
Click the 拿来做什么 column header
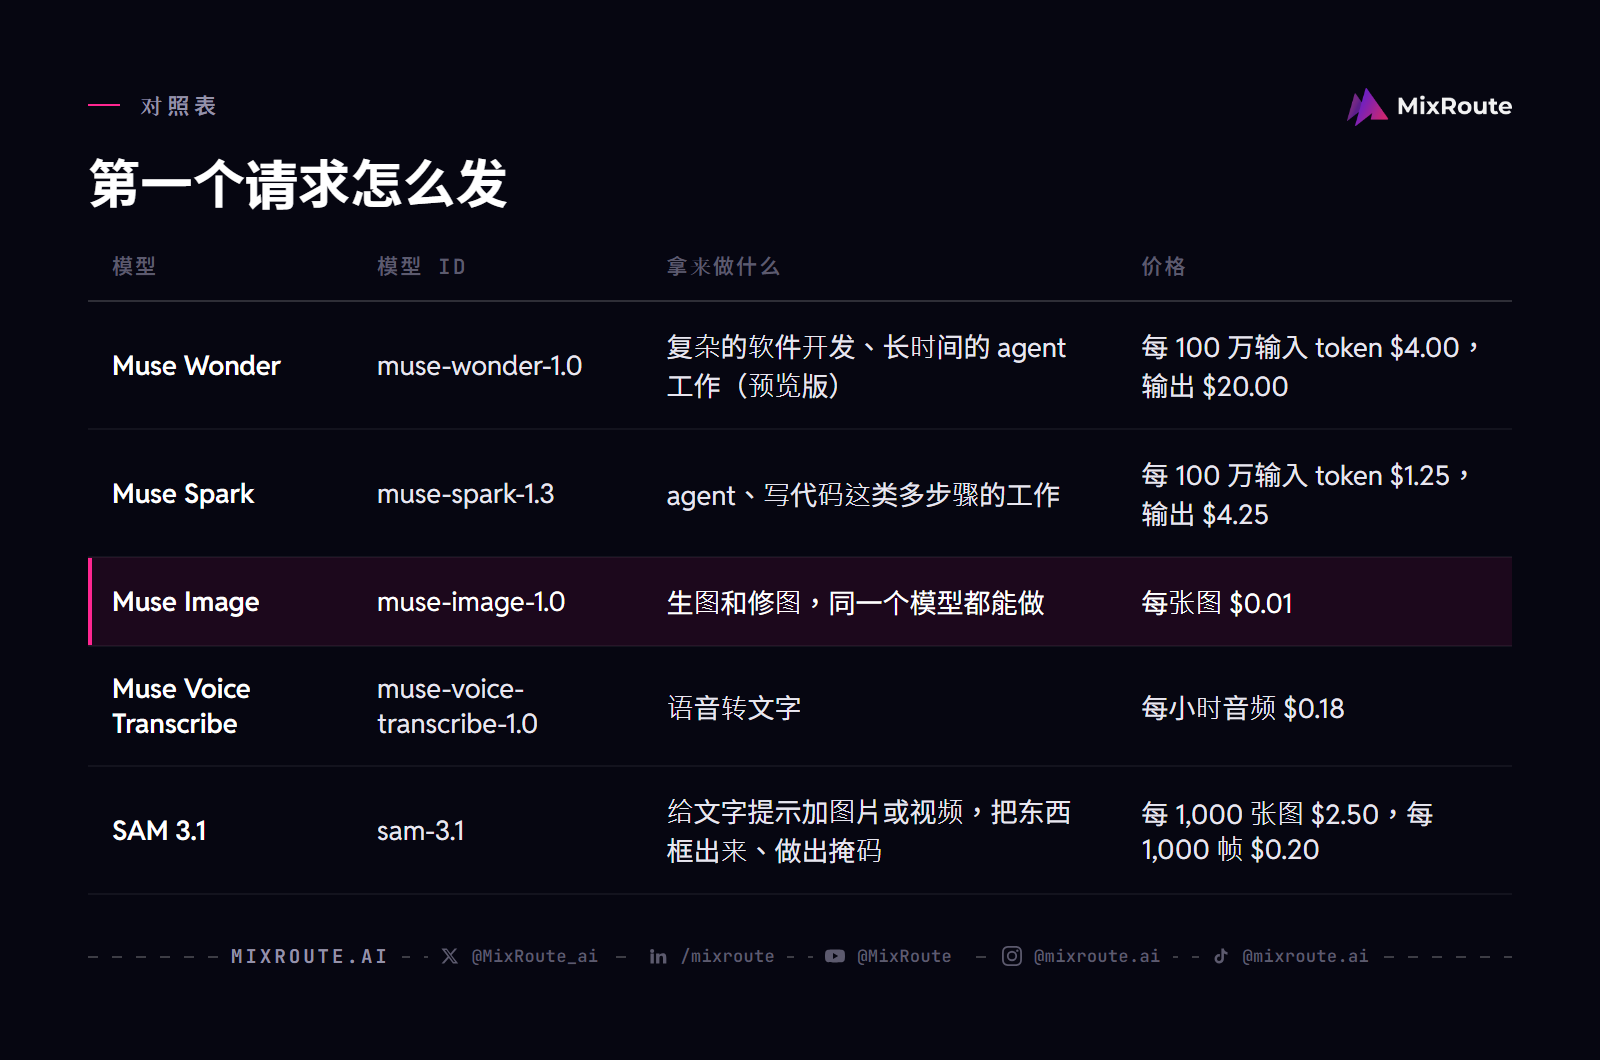coord(723,266)
